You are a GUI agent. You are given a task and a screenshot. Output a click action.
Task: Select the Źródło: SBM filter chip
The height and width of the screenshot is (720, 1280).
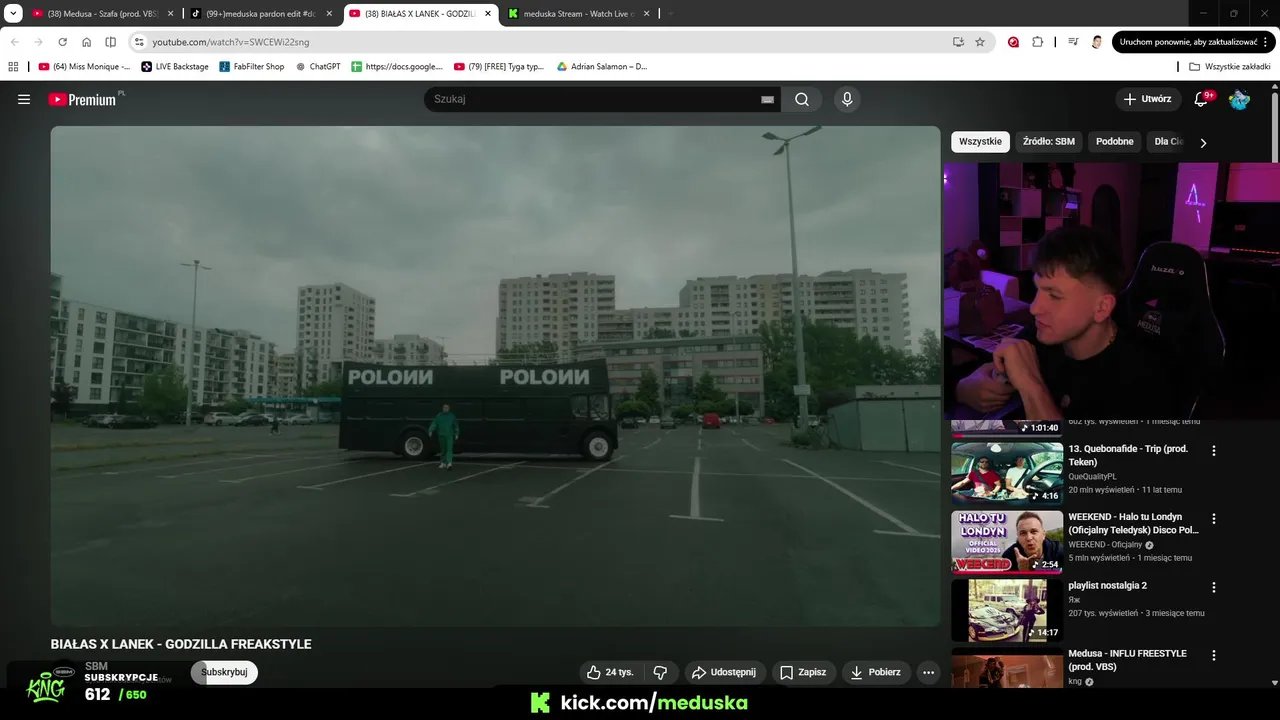1048,142
